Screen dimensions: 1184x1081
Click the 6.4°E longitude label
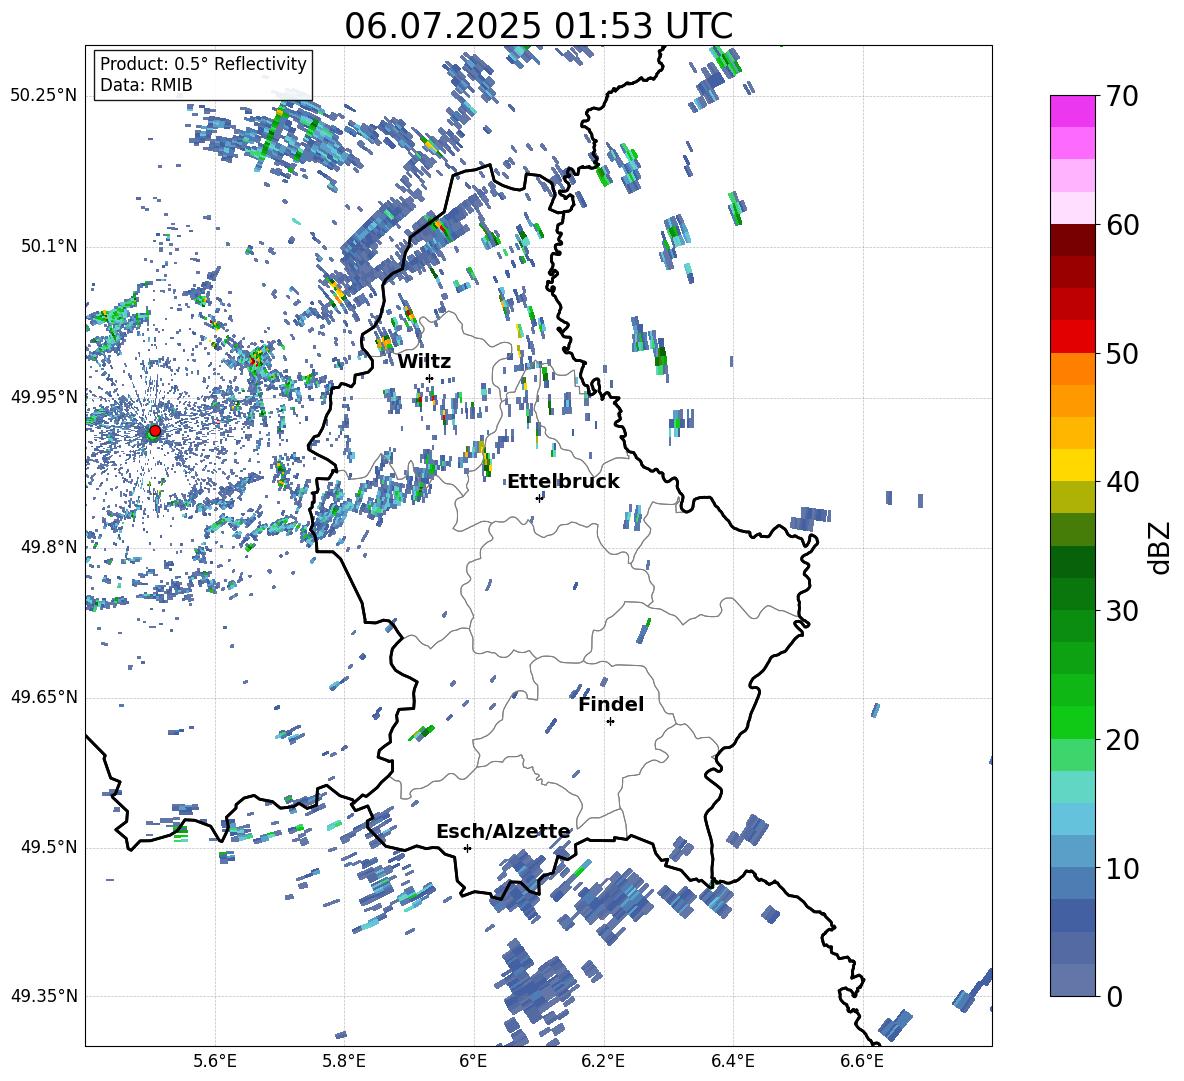click(733, 1062)
